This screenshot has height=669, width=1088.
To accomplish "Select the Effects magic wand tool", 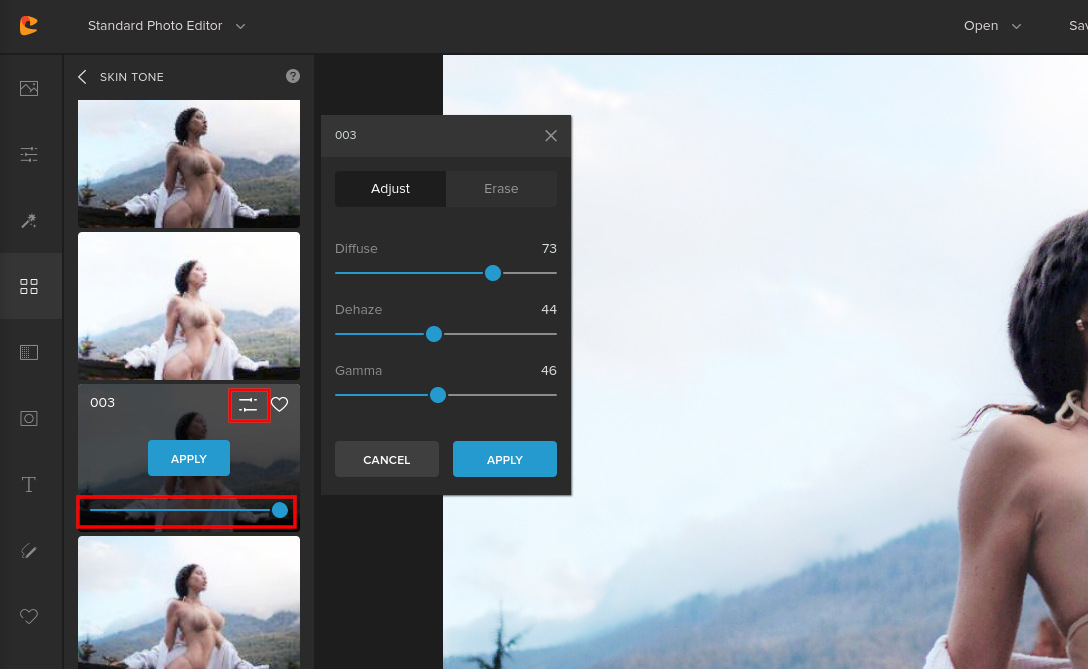I will [29, 220].
